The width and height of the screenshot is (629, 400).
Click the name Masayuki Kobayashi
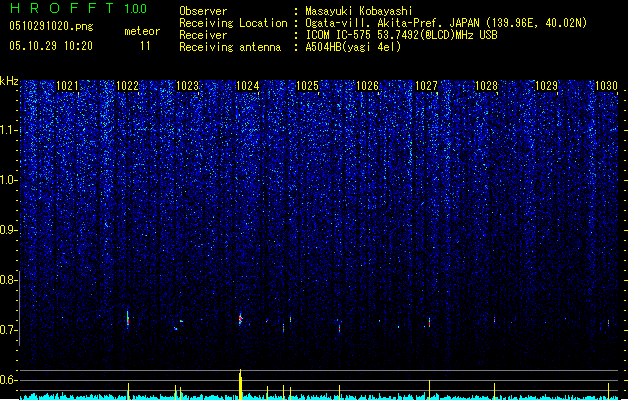[x=359, y=11]
